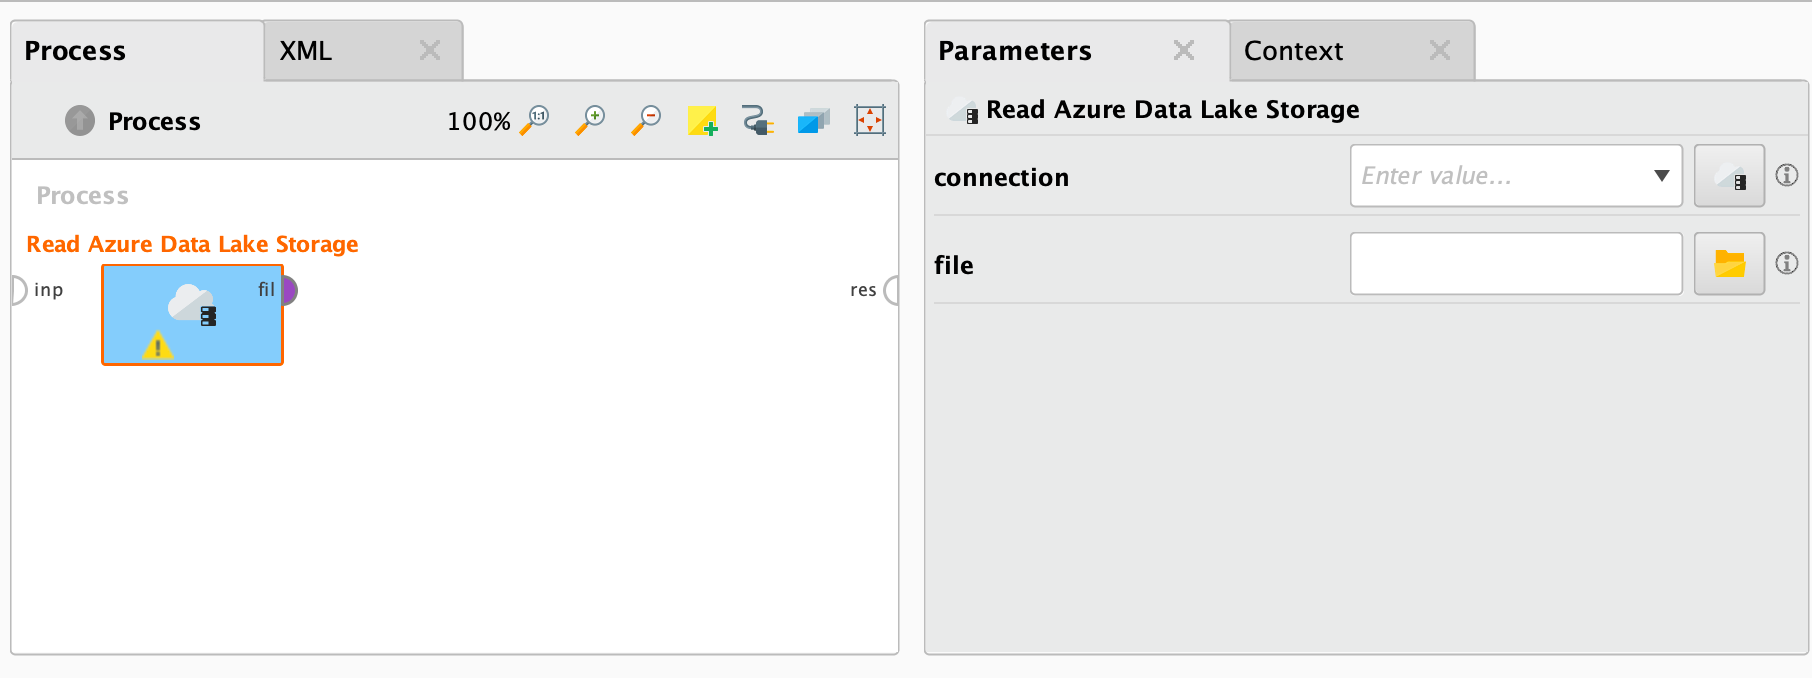Open the connection chooser icon button
The width and height of the screenshot is (1812, 678).
tap(1729, 176)
